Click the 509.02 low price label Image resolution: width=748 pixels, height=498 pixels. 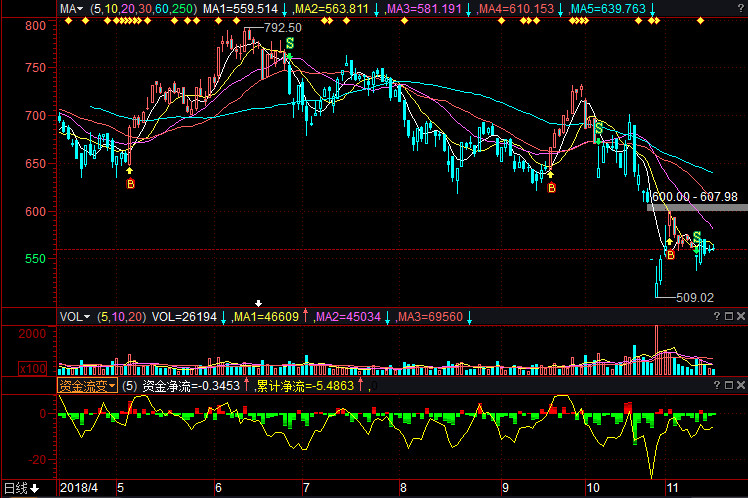coord(692,297)
